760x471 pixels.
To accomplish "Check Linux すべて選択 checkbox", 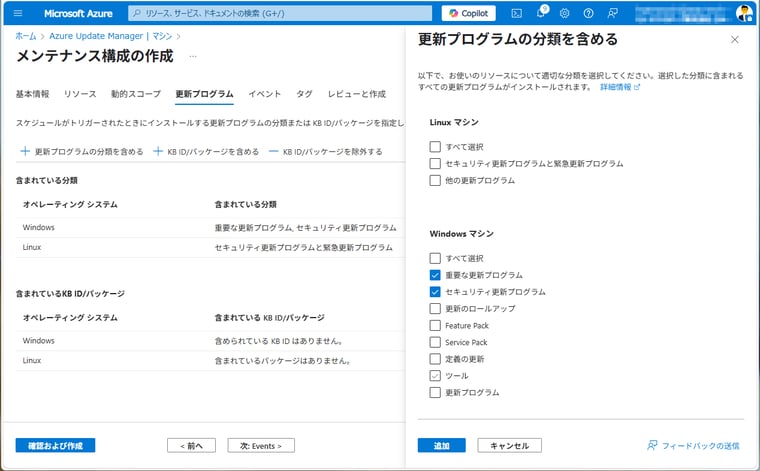I will coord(435,146).
